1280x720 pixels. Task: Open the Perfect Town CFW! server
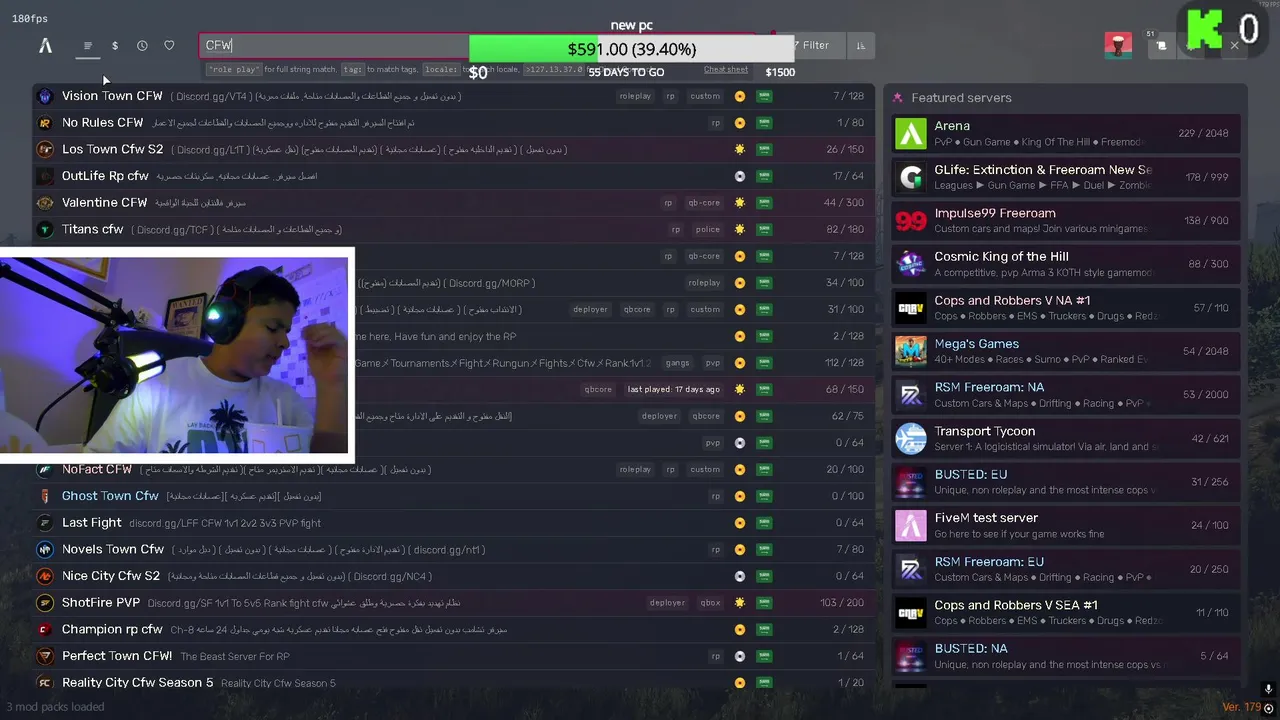(x=453, y=656)
